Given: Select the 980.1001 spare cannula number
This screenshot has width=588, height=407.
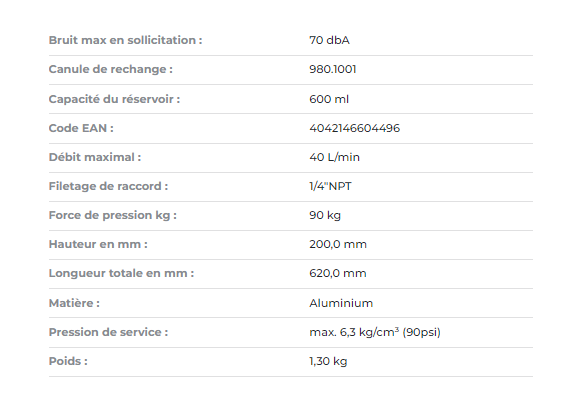Looking at the screenshot, I should (x=333, y=69).
